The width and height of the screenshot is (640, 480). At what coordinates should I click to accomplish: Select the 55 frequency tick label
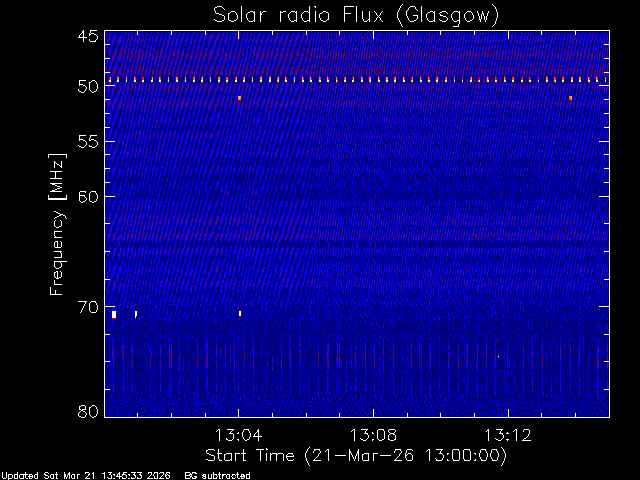pos(88,142)
